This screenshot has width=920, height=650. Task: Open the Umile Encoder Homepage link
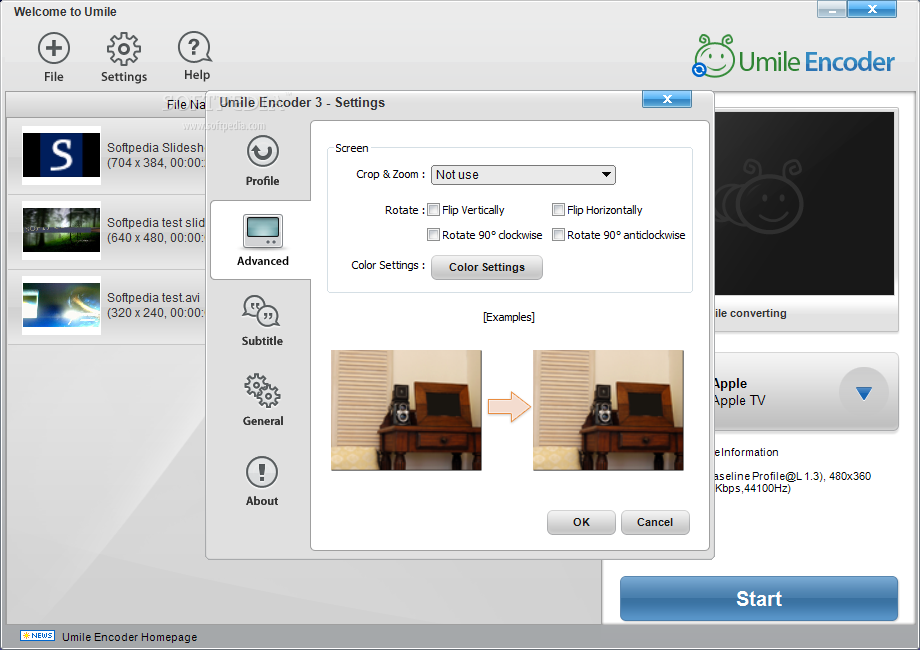130,637
